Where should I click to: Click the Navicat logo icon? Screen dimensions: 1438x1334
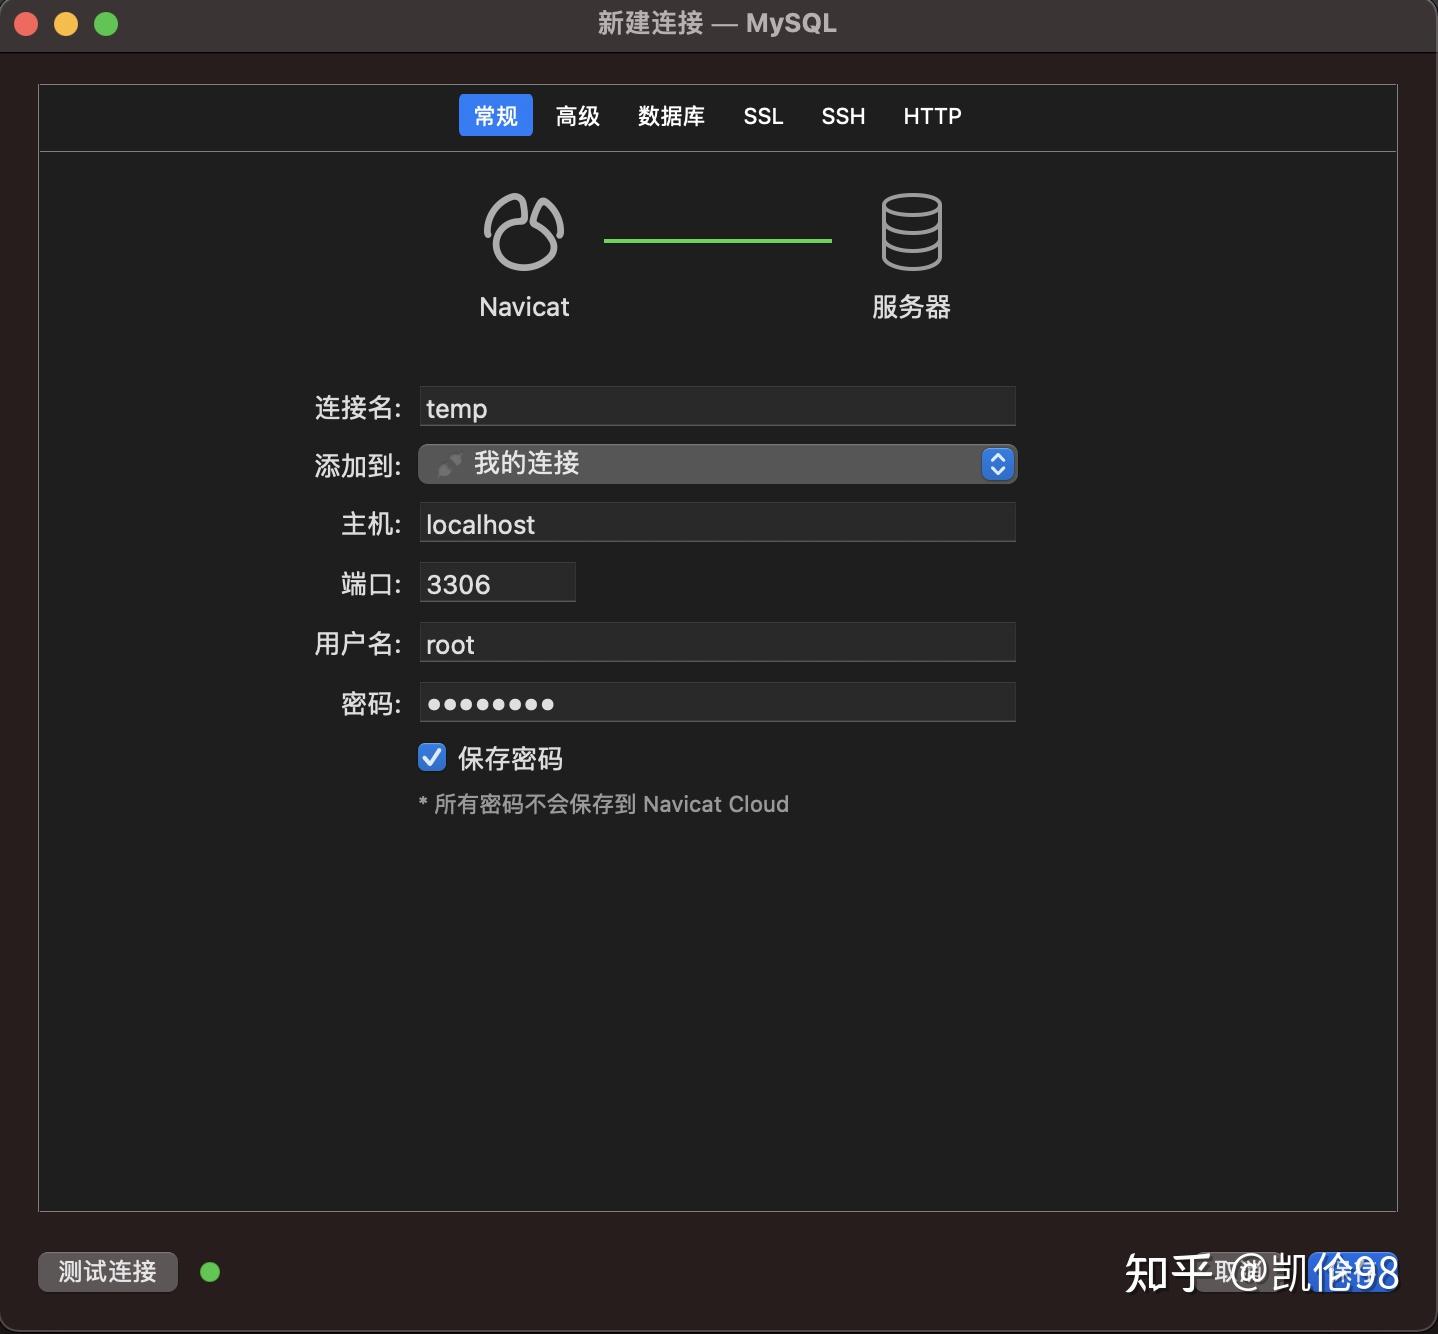point(523,230)
